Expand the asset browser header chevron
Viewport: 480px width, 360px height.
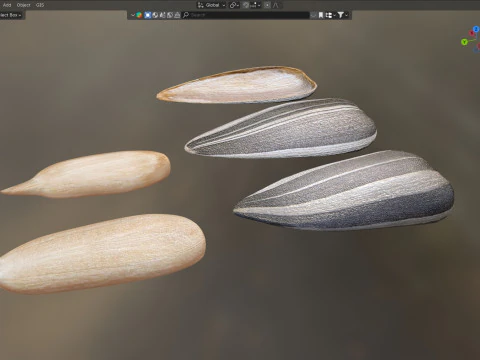133,15
